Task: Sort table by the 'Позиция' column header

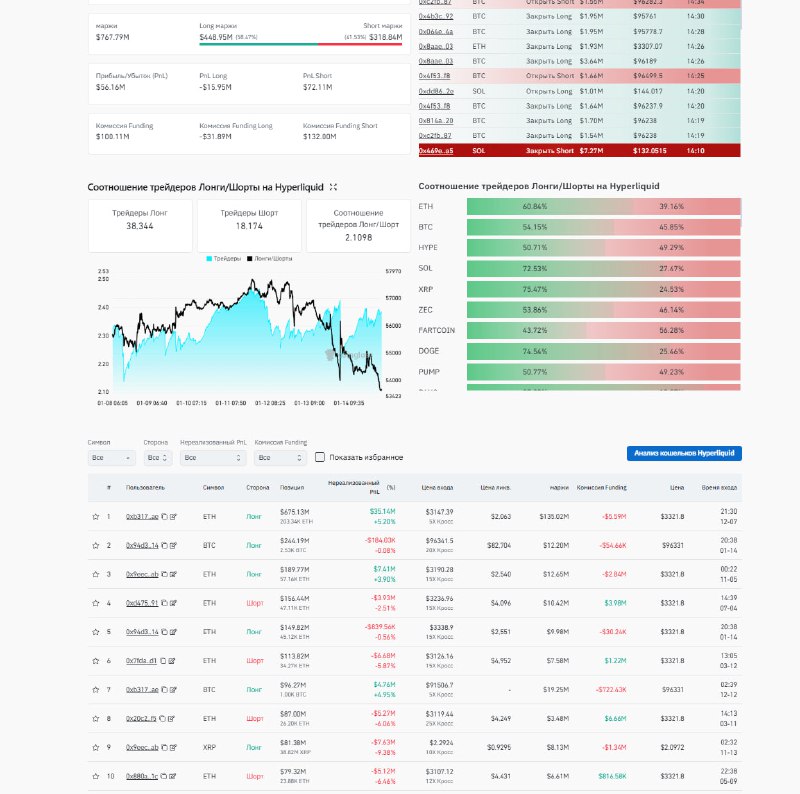Action: [292, 488]
